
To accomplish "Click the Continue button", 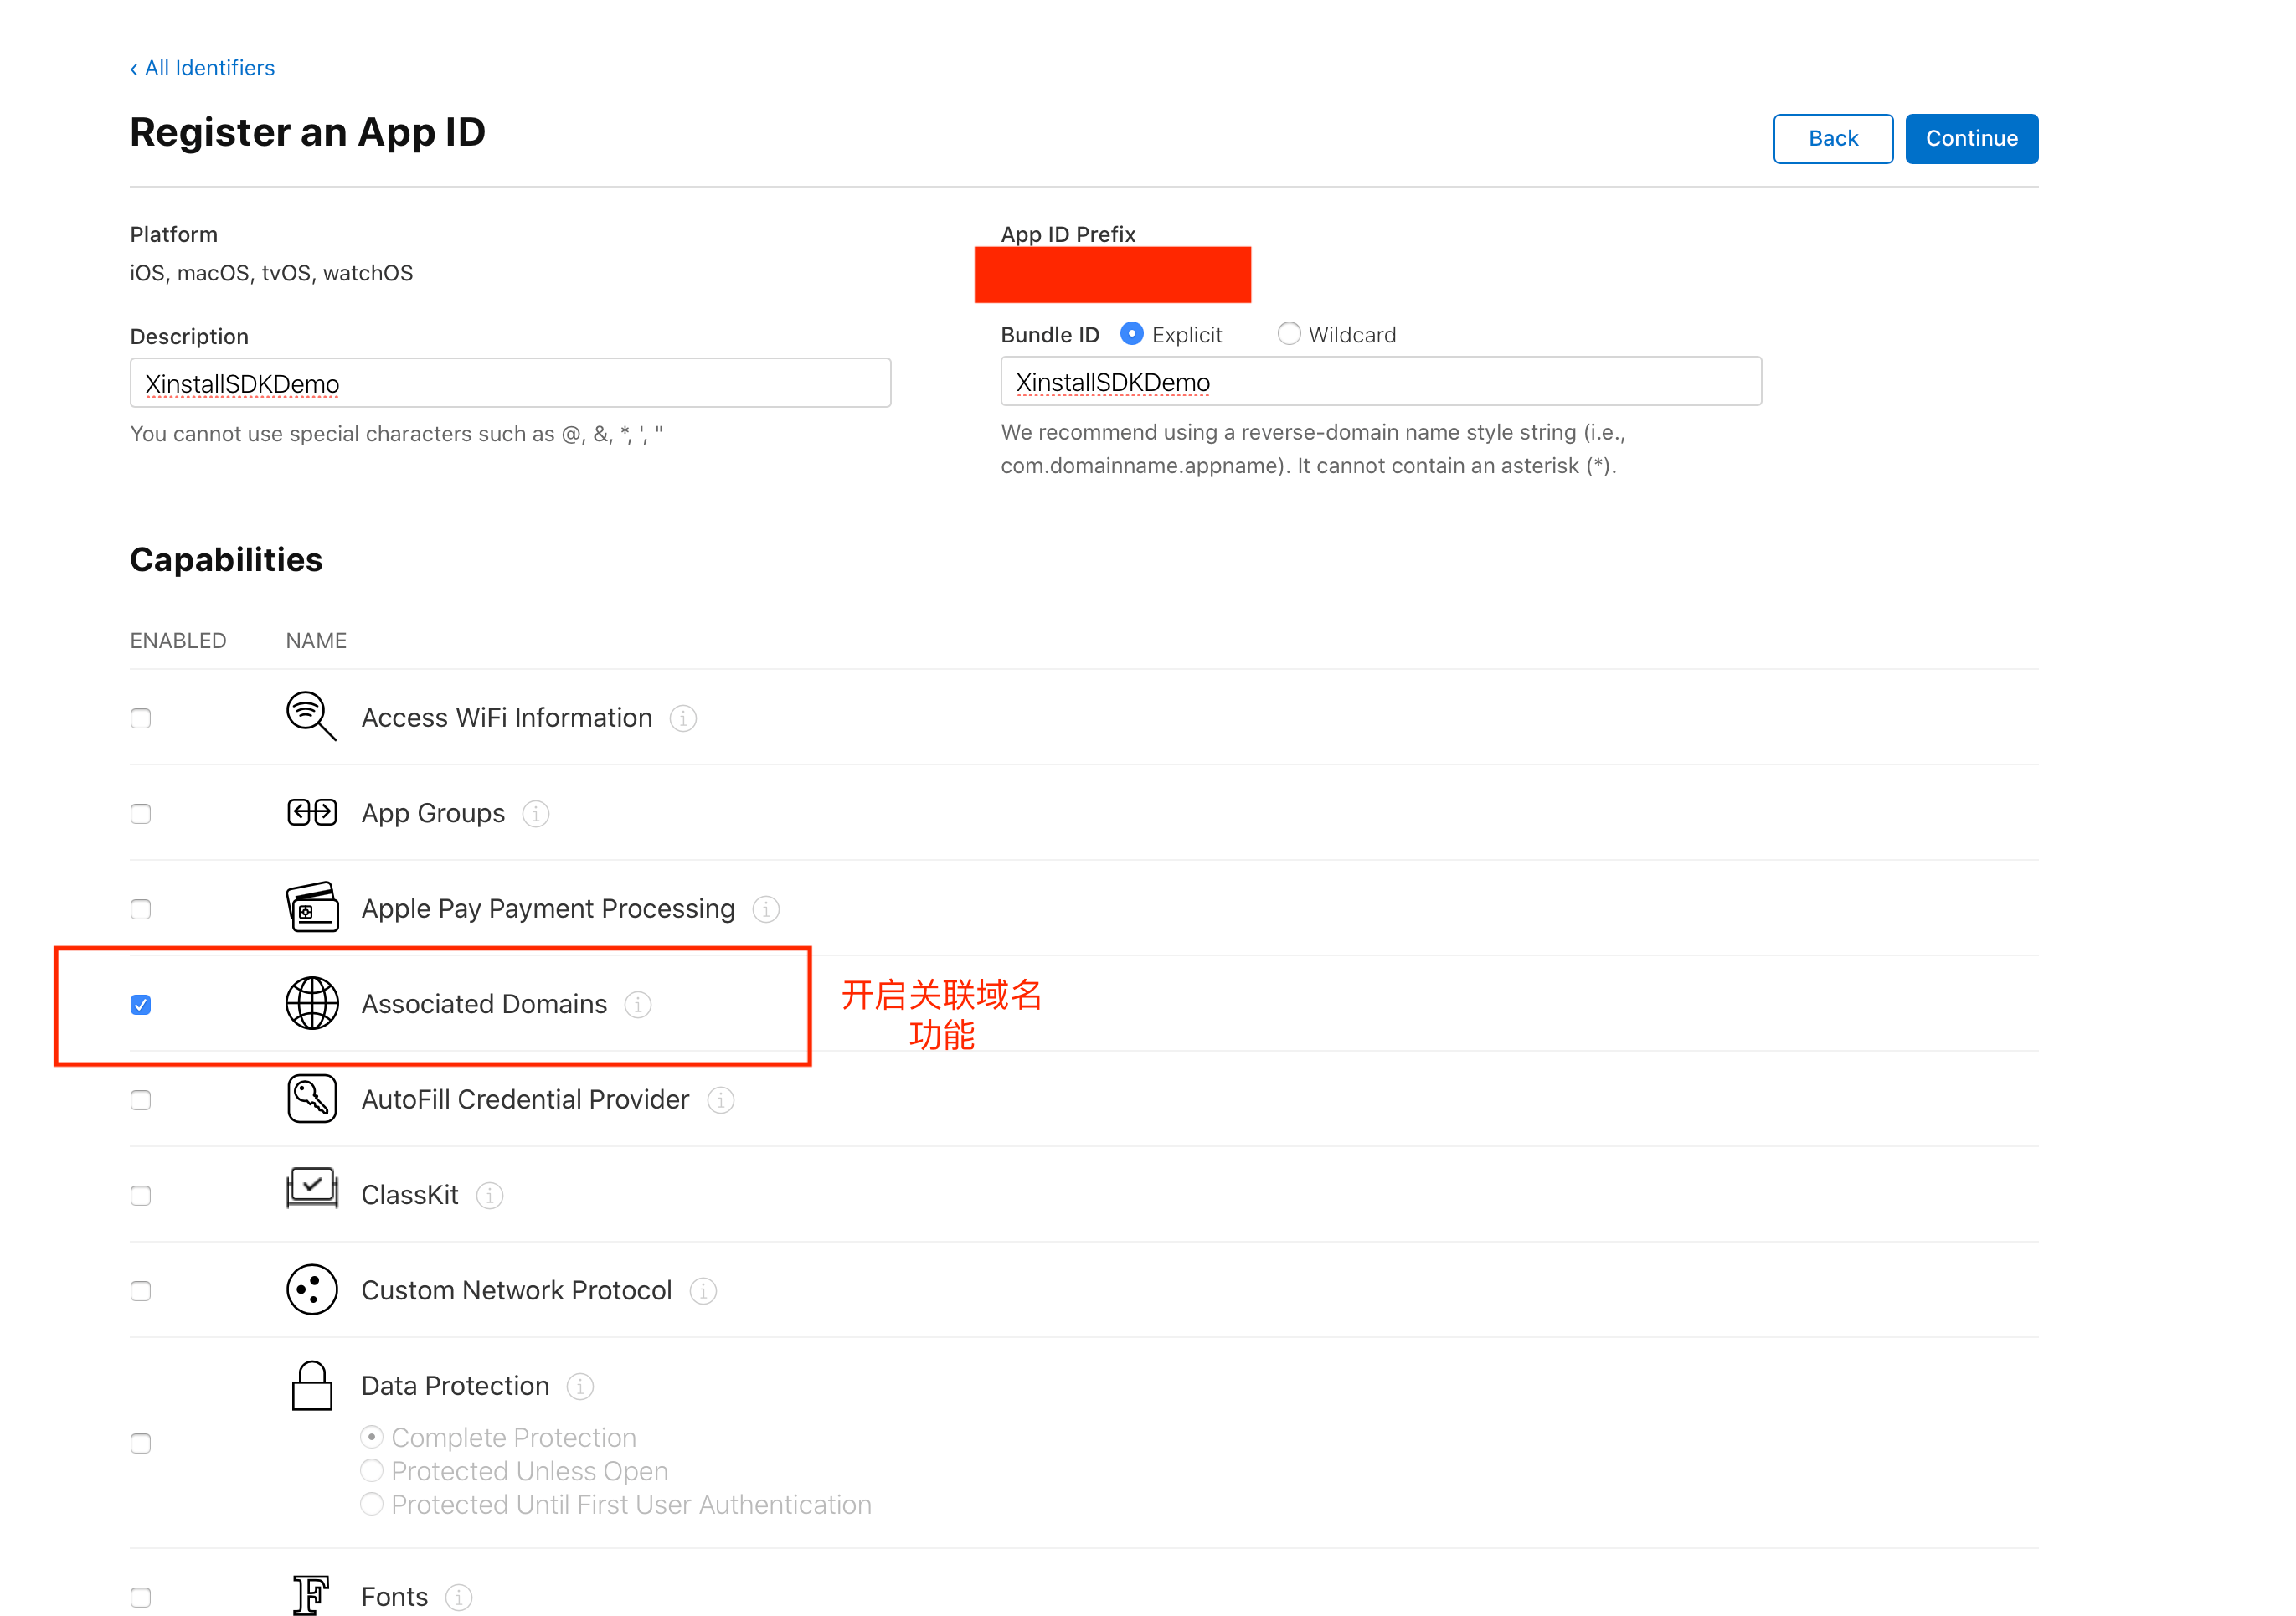I will point(1971,138).
